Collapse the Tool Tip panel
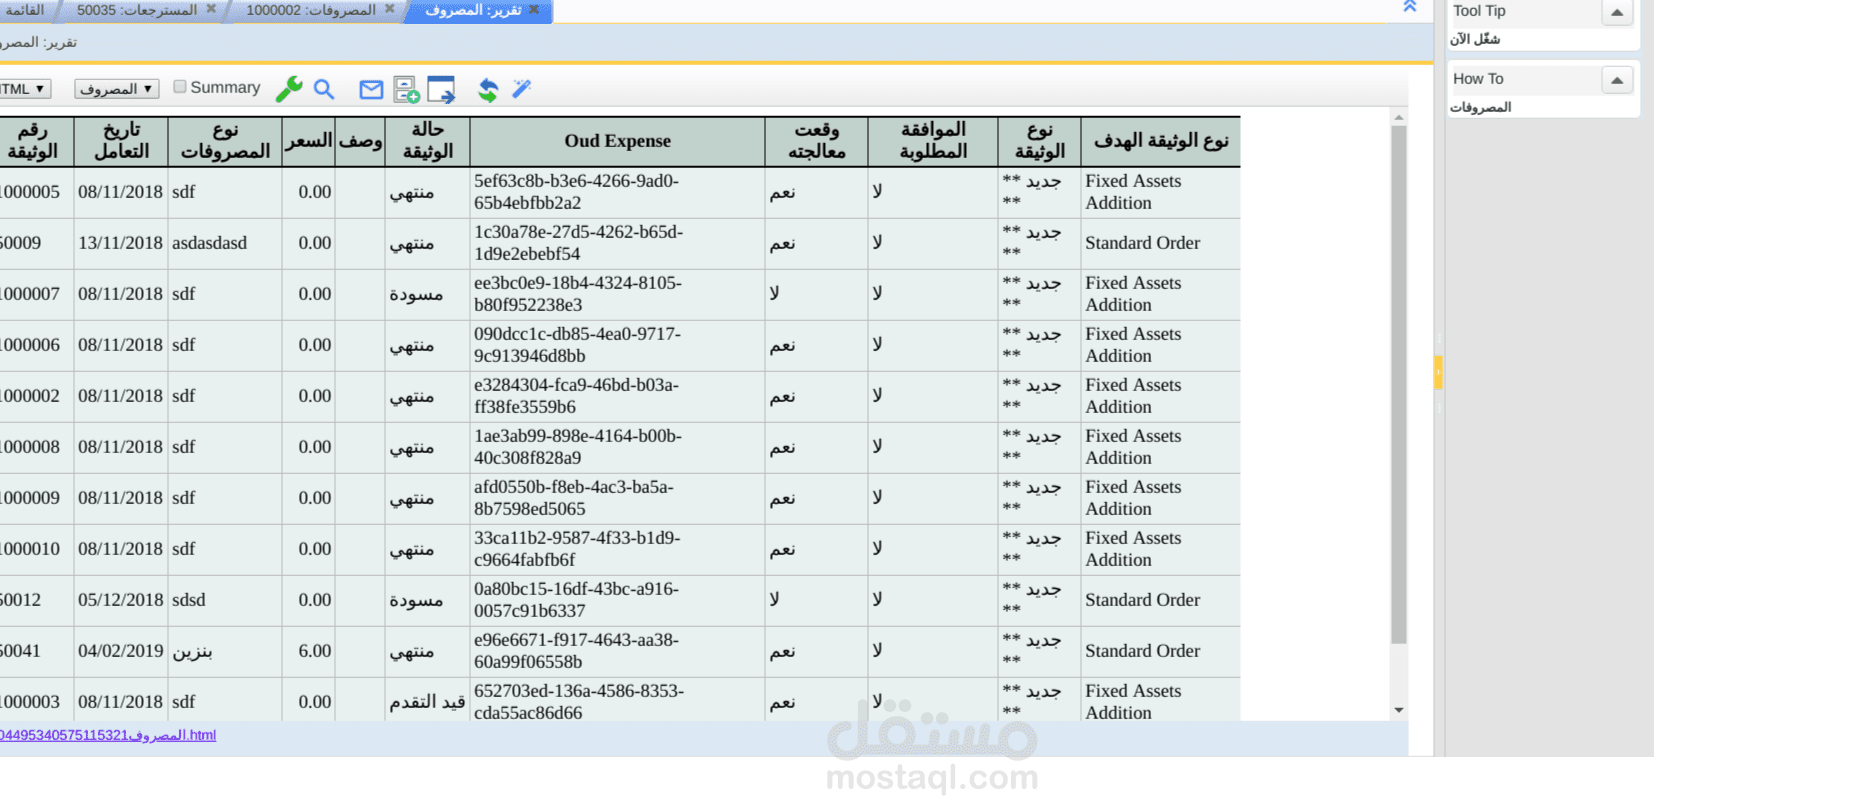The width and height of the screenshot is (1865, 812). click(x=1617, y=12)
